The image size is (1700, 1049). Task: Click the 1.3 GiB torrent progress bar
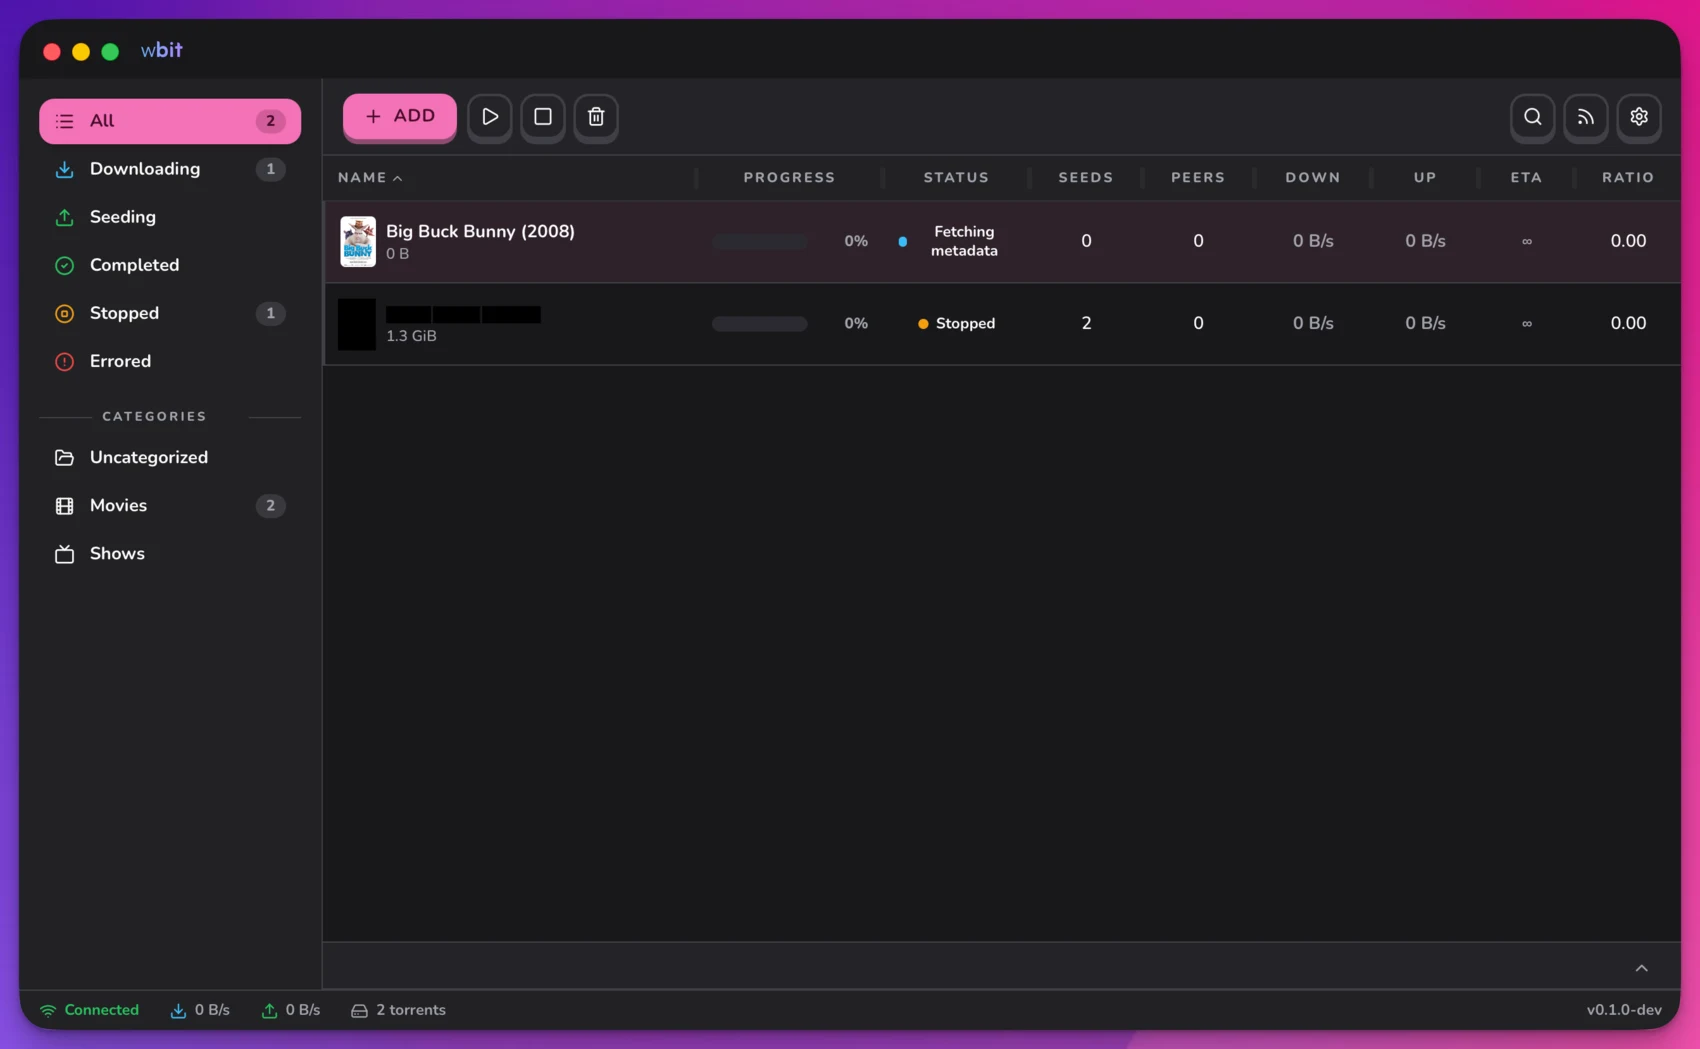pyautogui.click(x=760, y=324)
